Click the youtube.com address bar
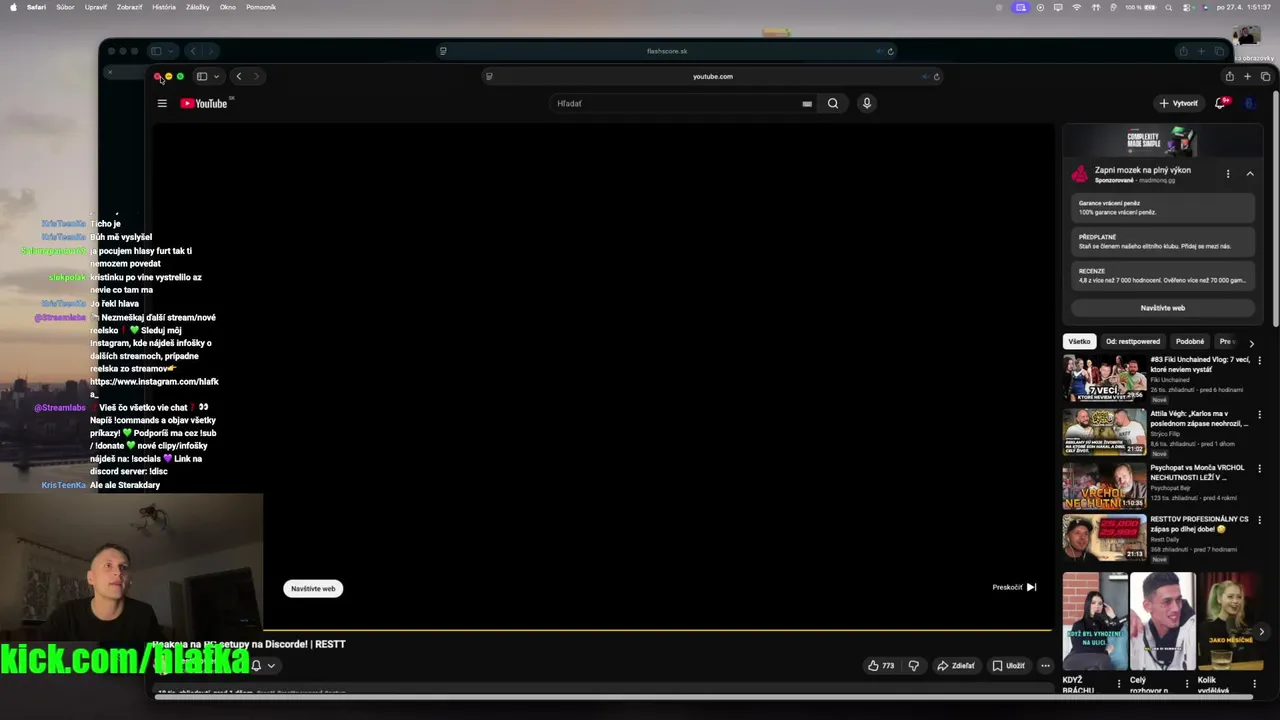1280x720 pixels. point(712,76)
